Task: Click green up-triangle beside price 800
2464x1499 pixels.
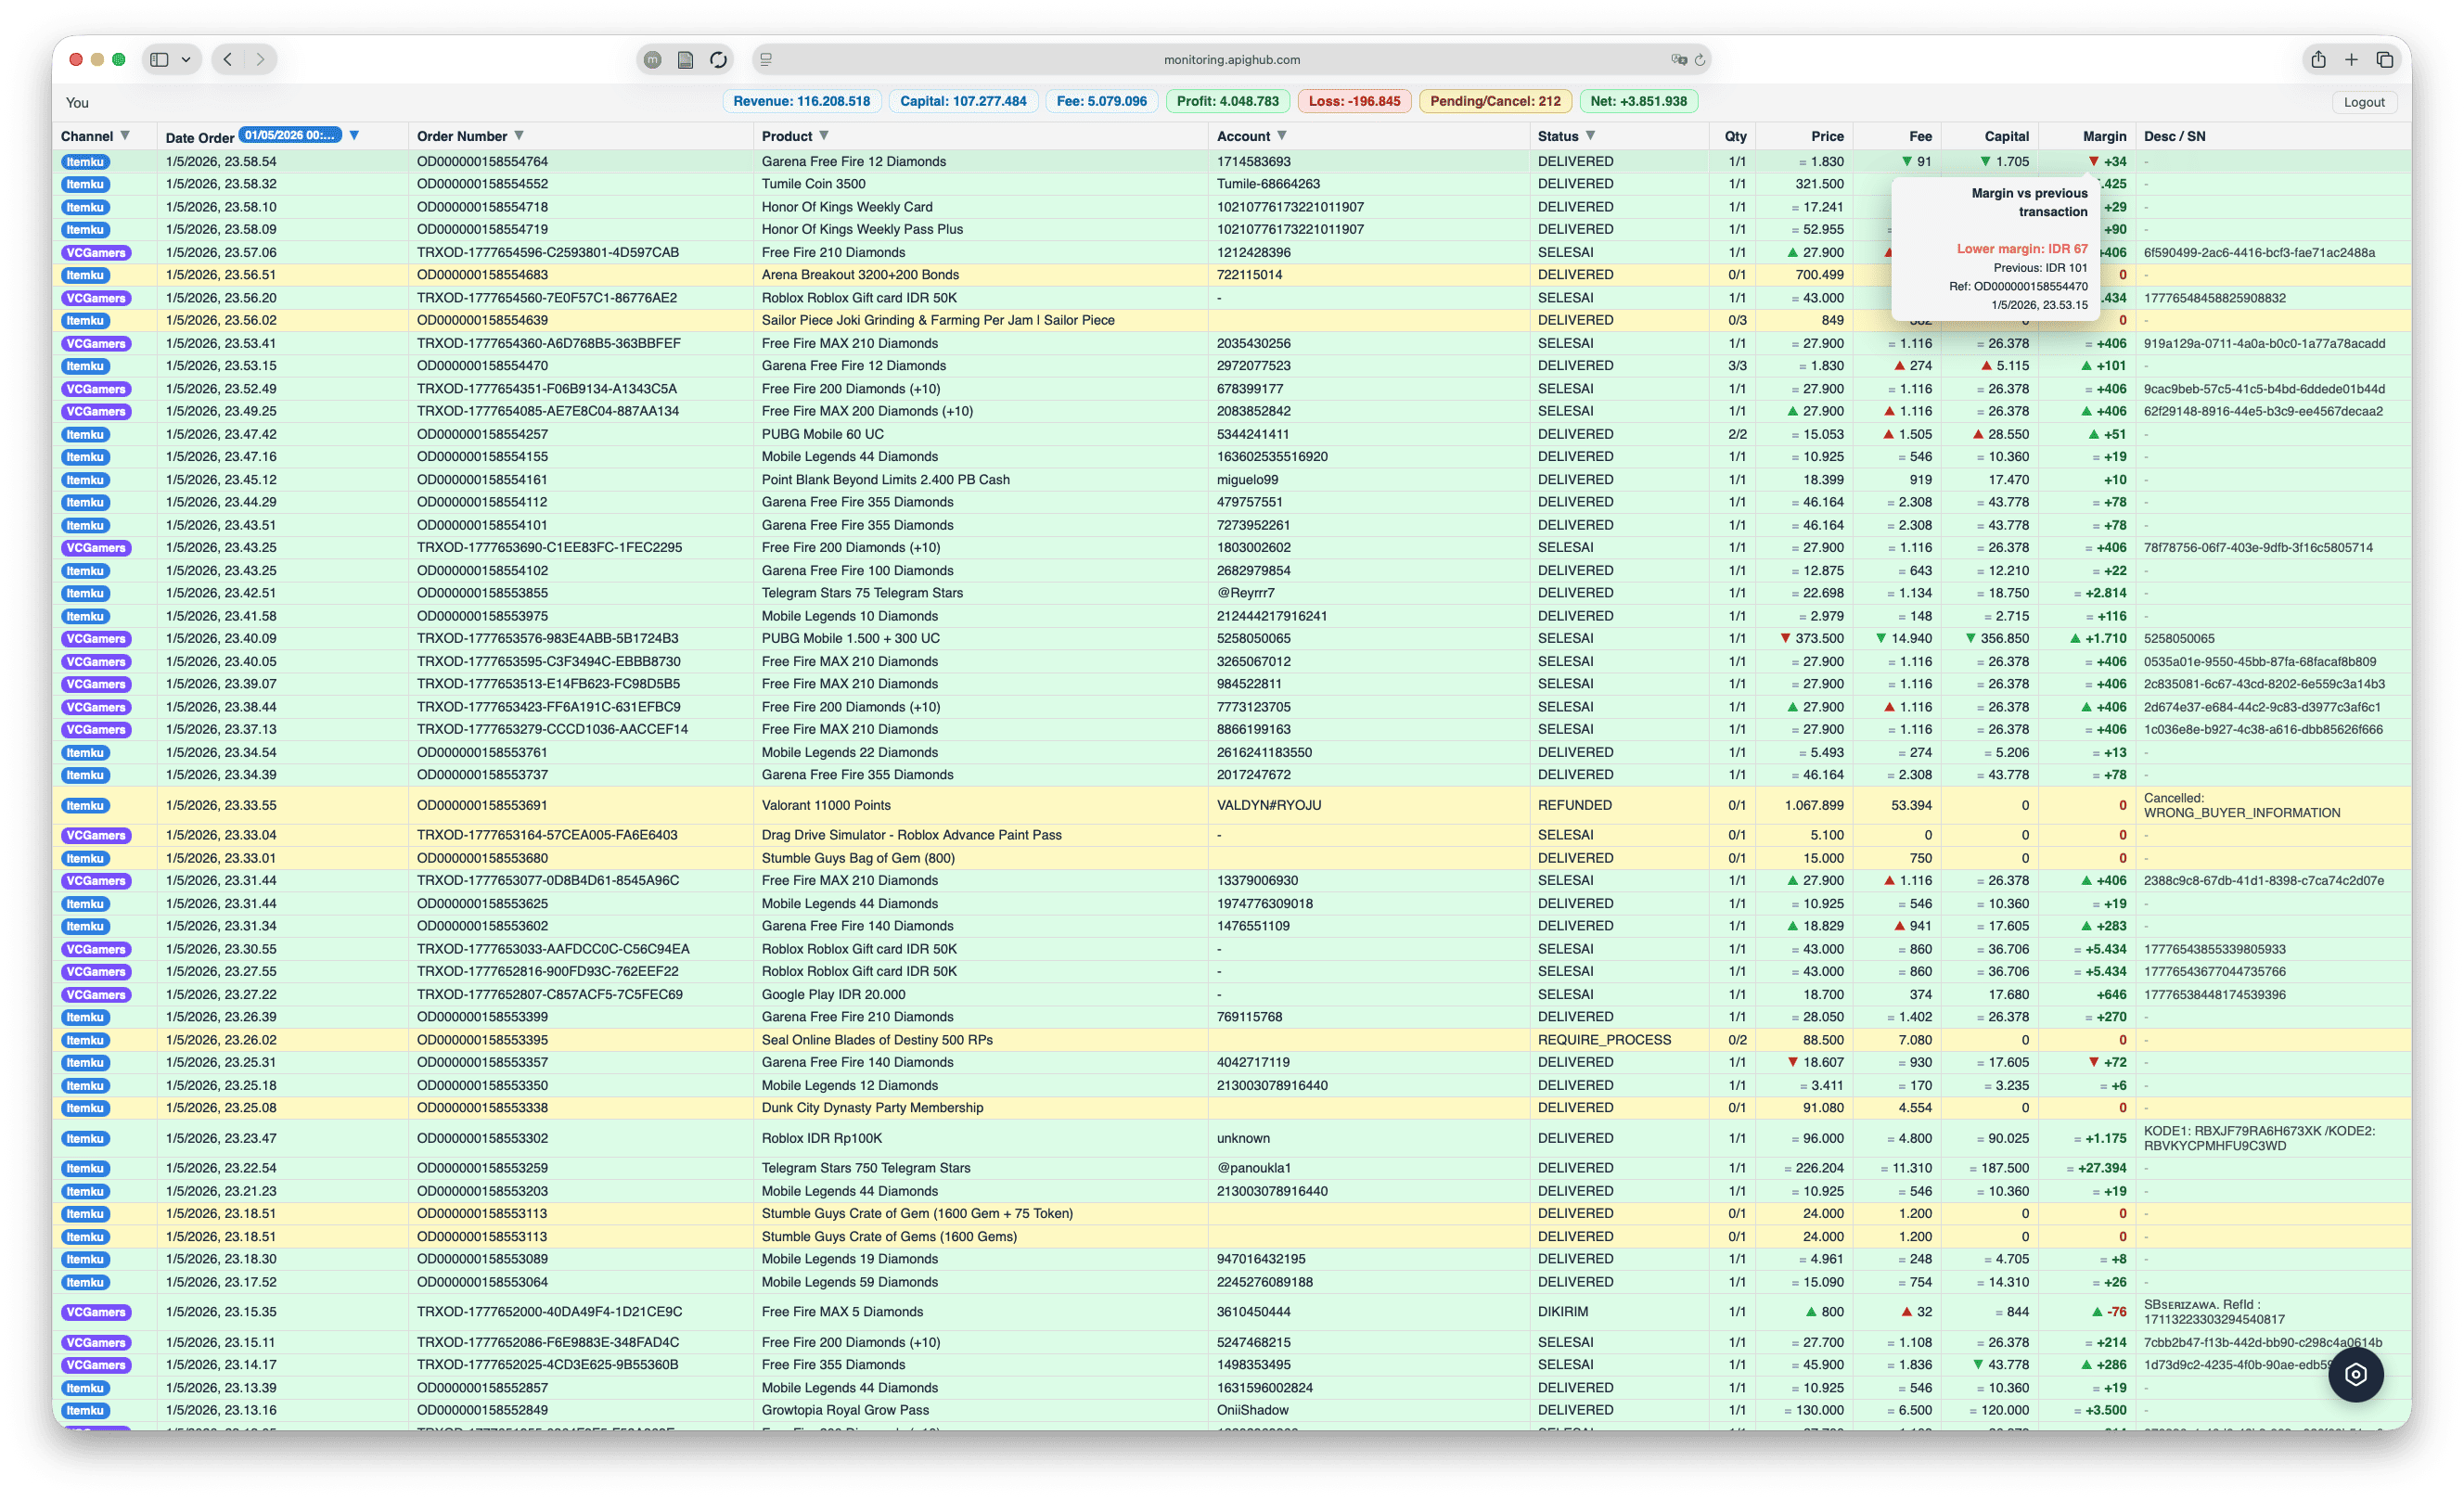Action: tap(1811, 1311)
